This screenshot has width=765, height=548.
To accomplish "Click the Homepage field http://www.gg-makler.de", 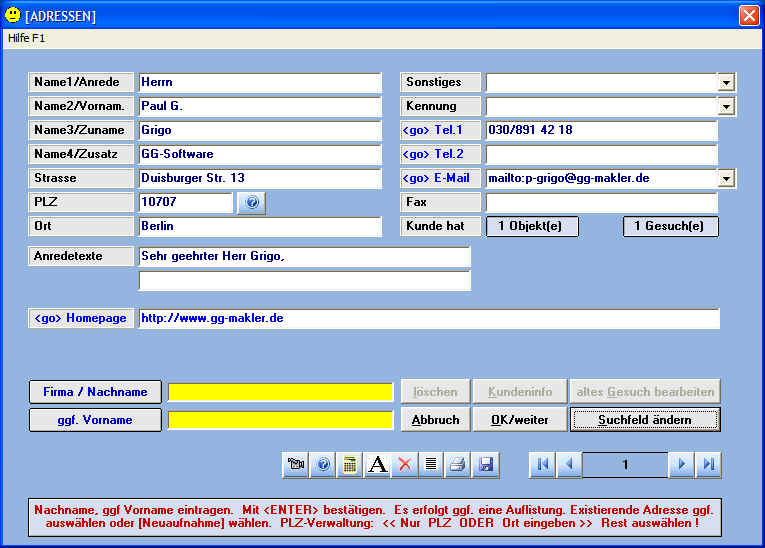I will (429, 319).
